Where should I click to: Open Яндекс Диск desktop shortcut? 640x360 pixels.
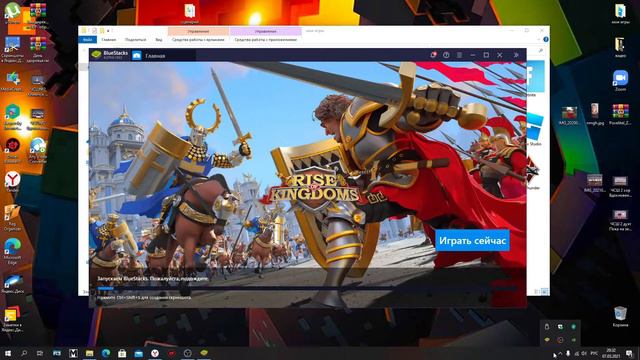[13, 284]
